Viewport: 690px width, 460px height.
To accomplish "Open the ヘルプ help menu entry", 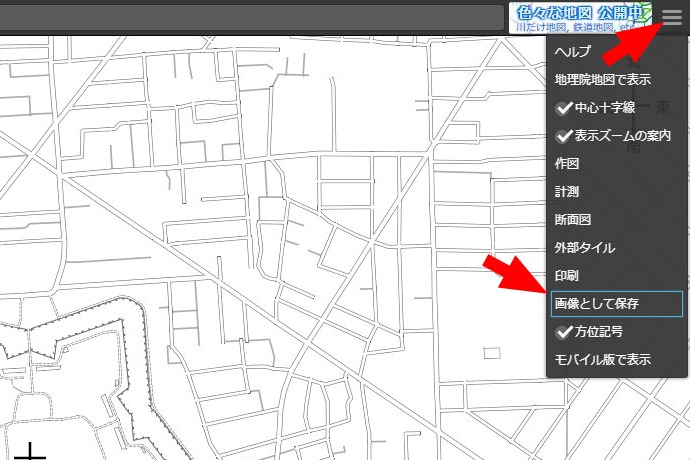I will click(573, 51).
